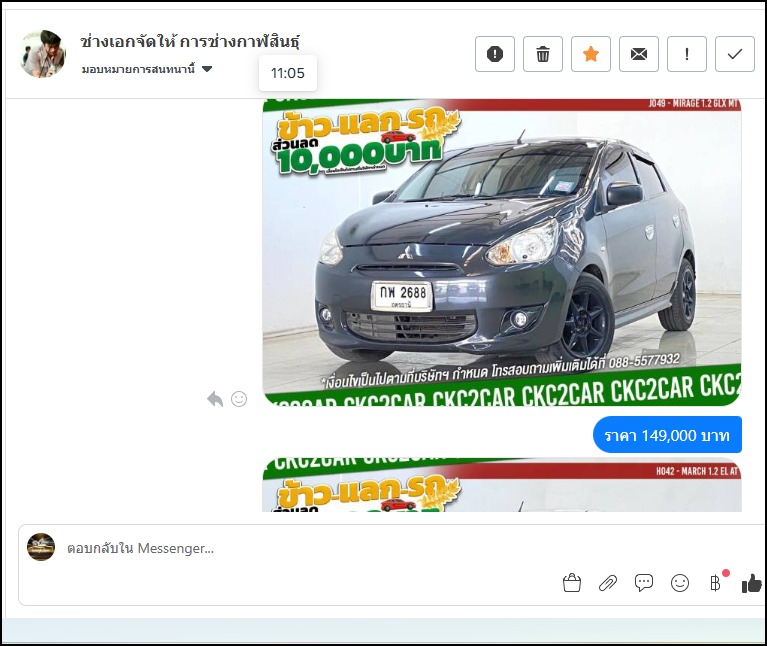Click the ราคา 149,000 บาท message bubble

667,435
